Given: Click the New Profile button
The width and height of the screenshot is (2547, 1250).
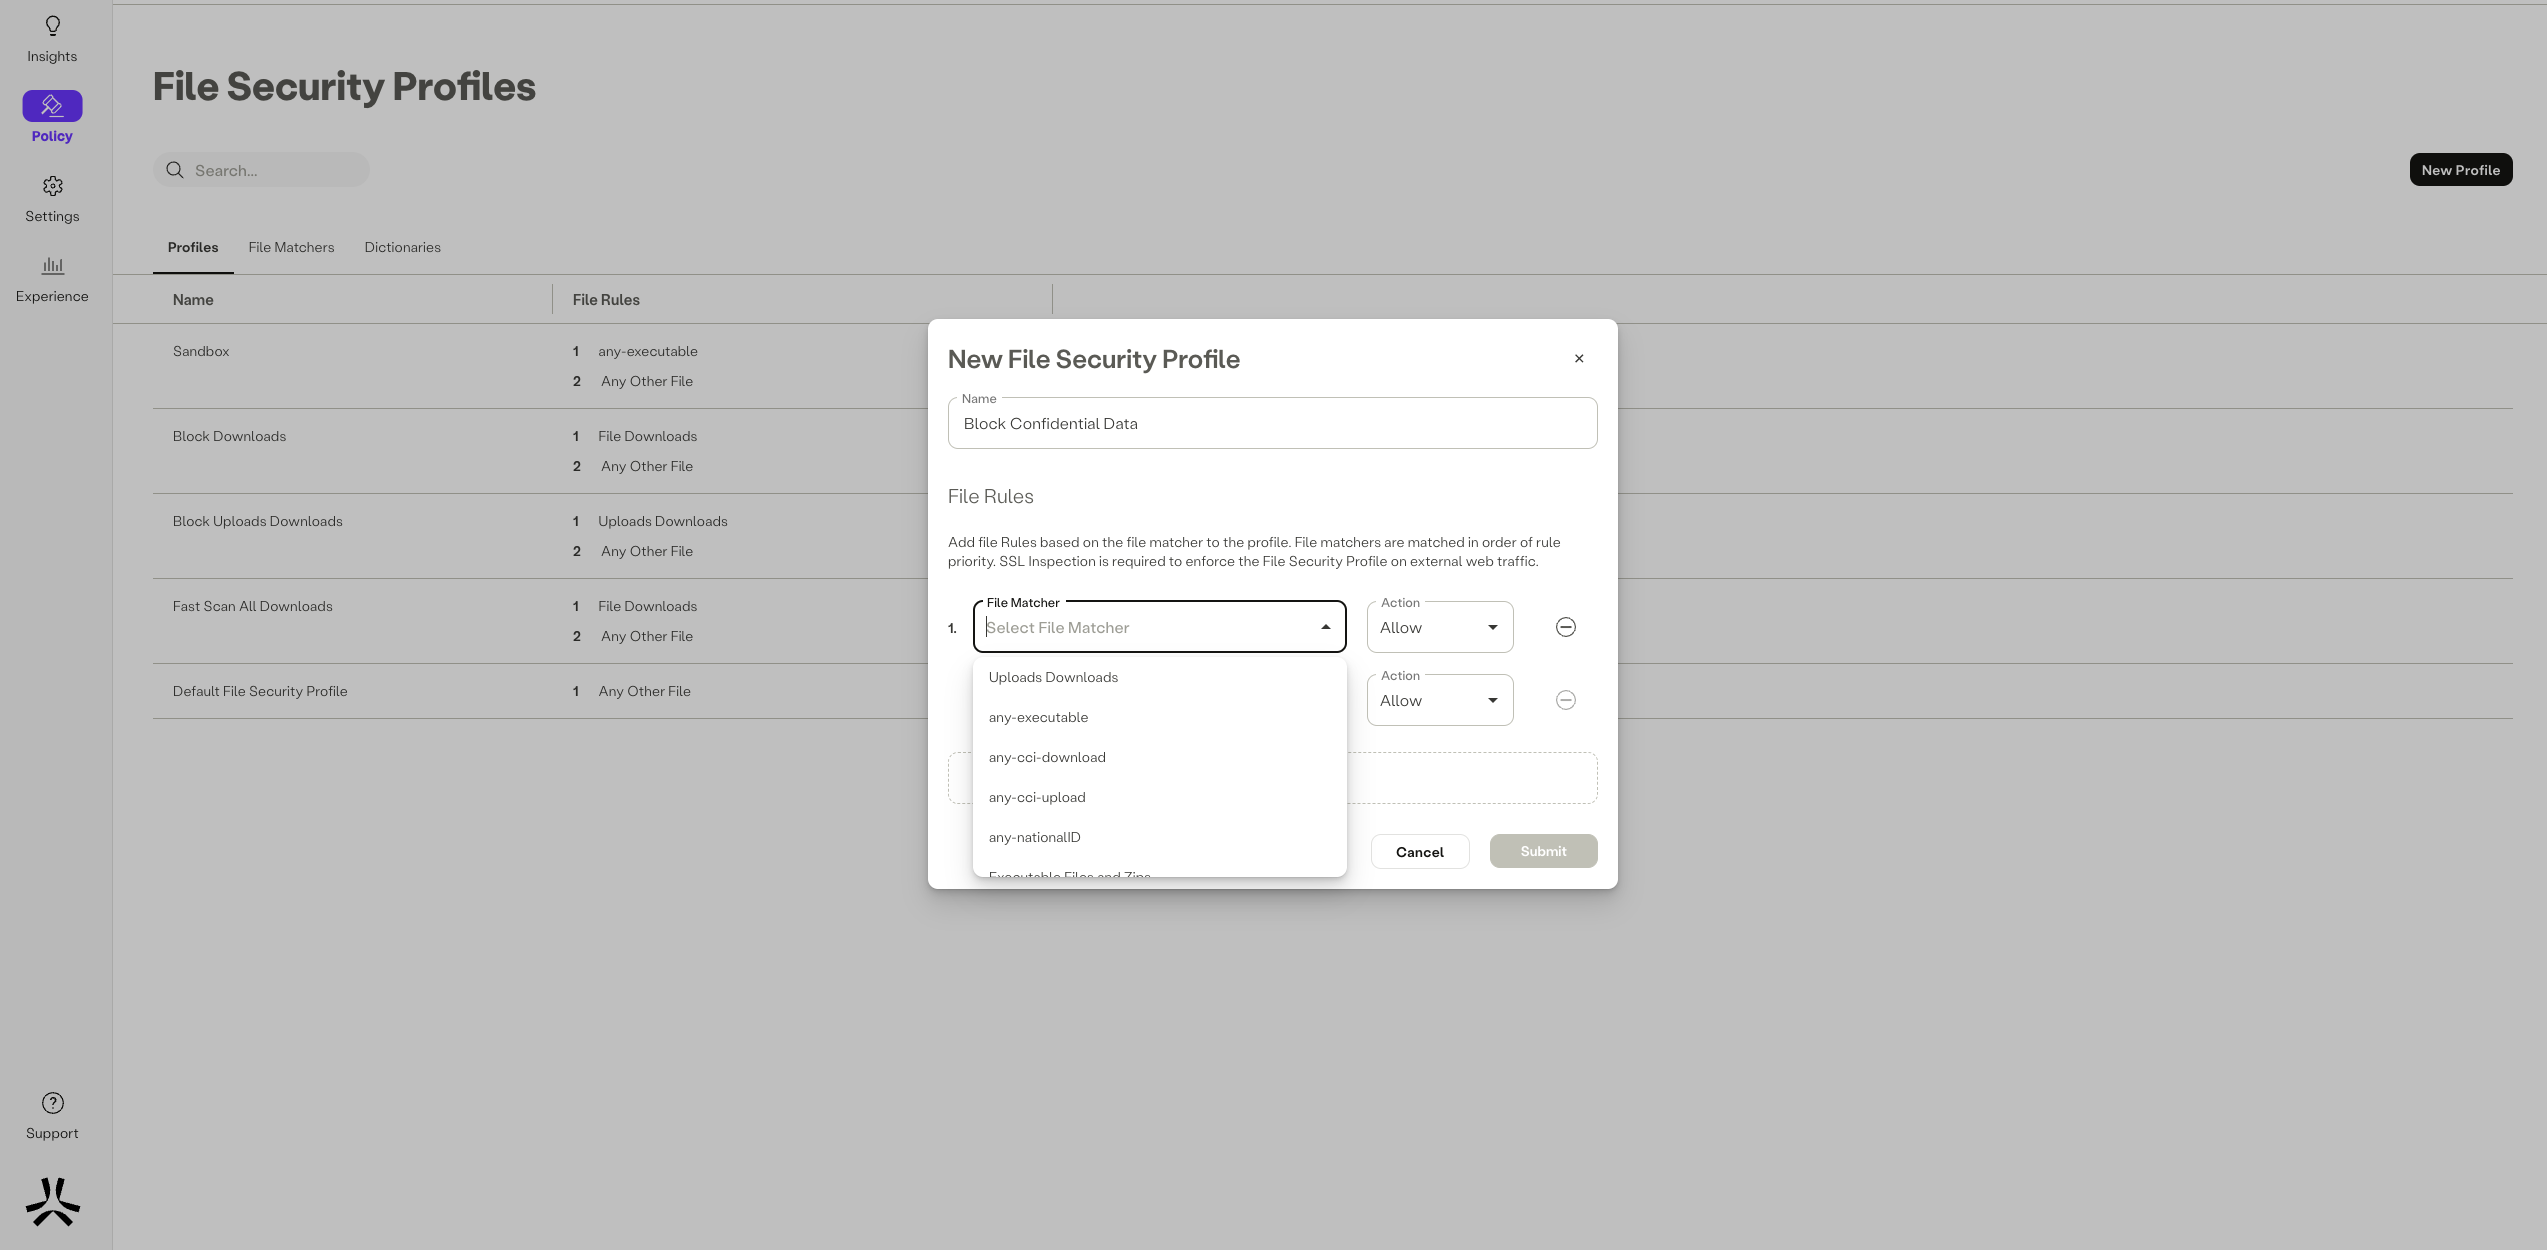Looking at the screenshot, I should [x=2460, y=170].
